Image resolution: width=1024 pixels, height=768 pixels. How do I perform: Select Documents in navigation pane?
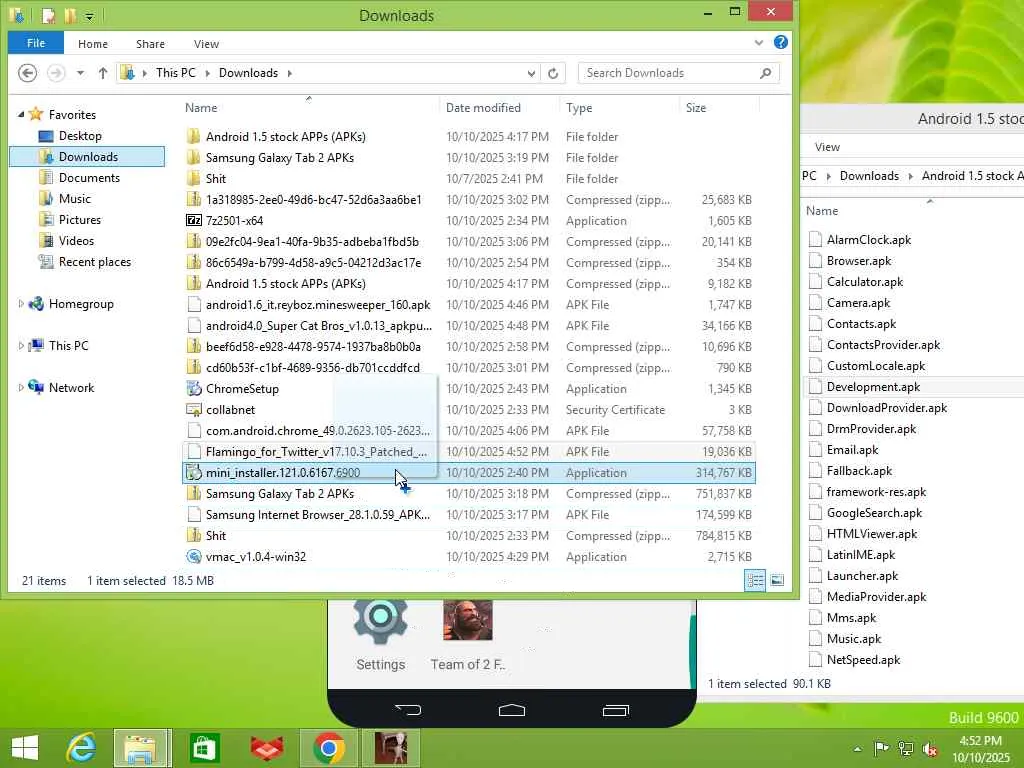[89, 178]
